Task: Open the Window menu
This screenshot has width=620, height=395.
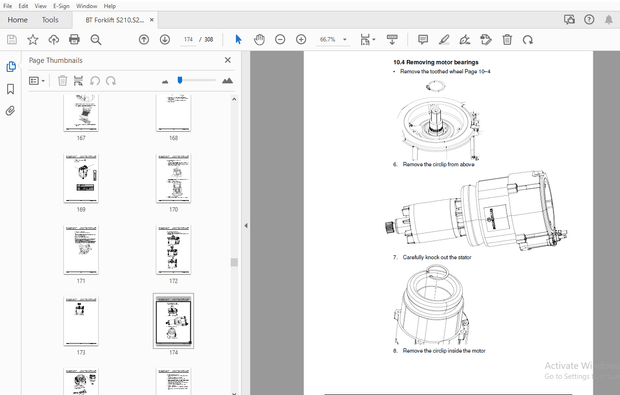Action: click(x=87, y=6)
